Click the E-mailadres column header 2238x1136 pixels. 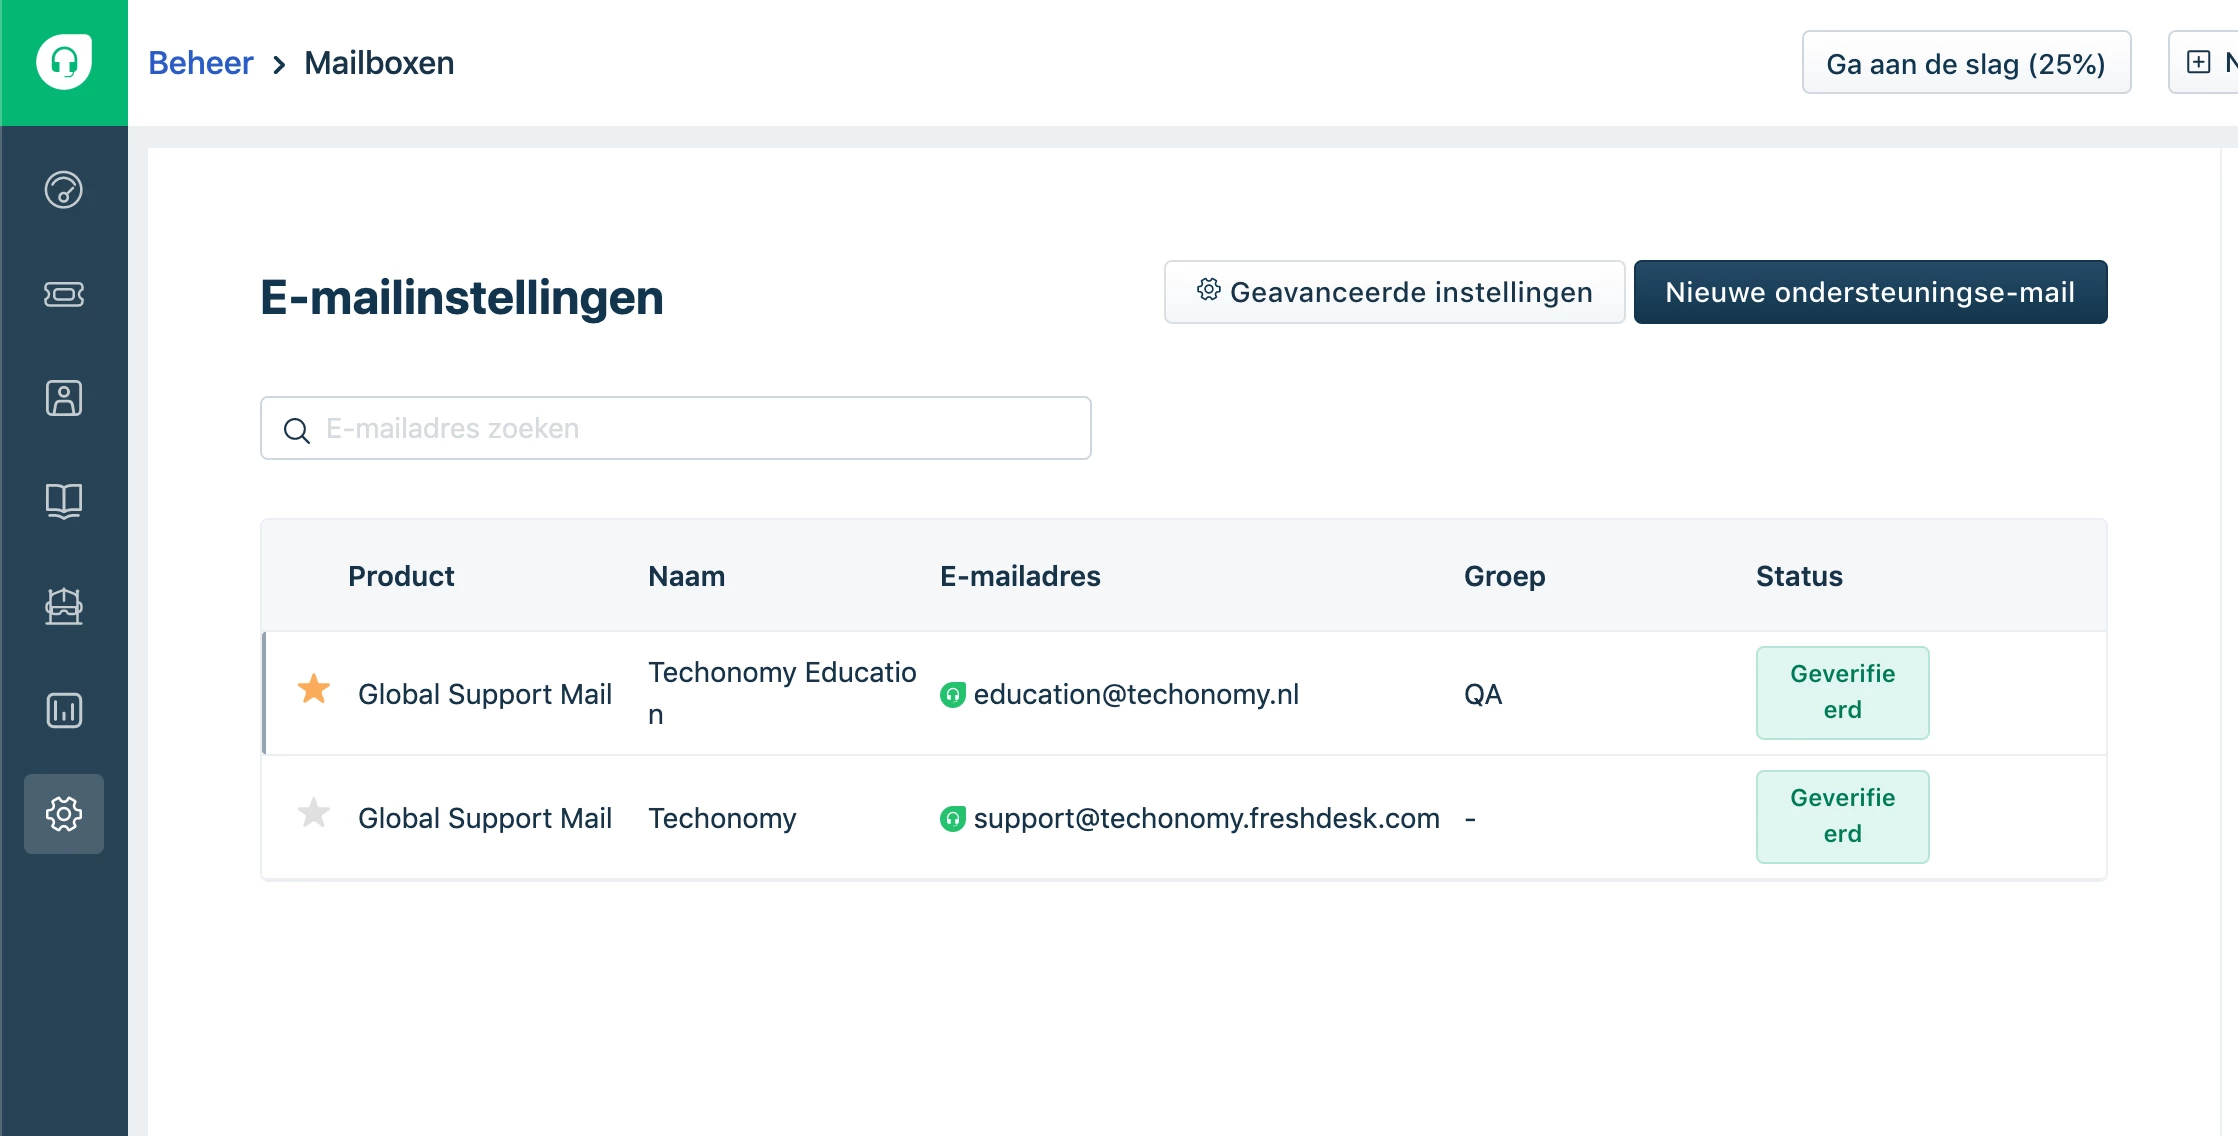click(1020, 576)
